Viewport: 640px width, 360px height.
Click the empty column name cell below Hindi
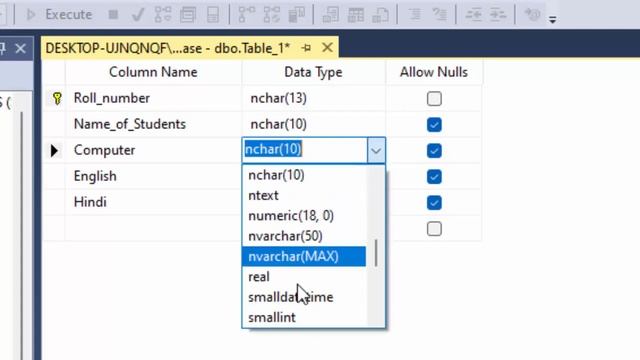pyautogui.click(x=153, y=228)
